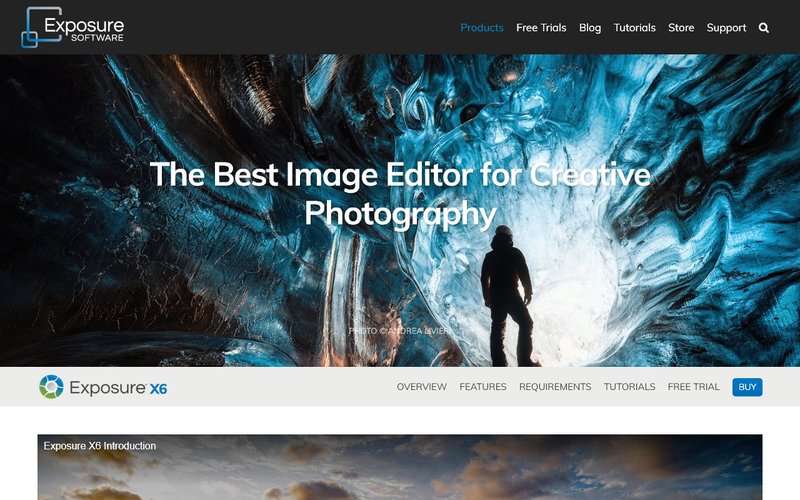Click the Exposure X6 Introduction video title
Screen dimensions: 800x500
click(x=100, y=446)
